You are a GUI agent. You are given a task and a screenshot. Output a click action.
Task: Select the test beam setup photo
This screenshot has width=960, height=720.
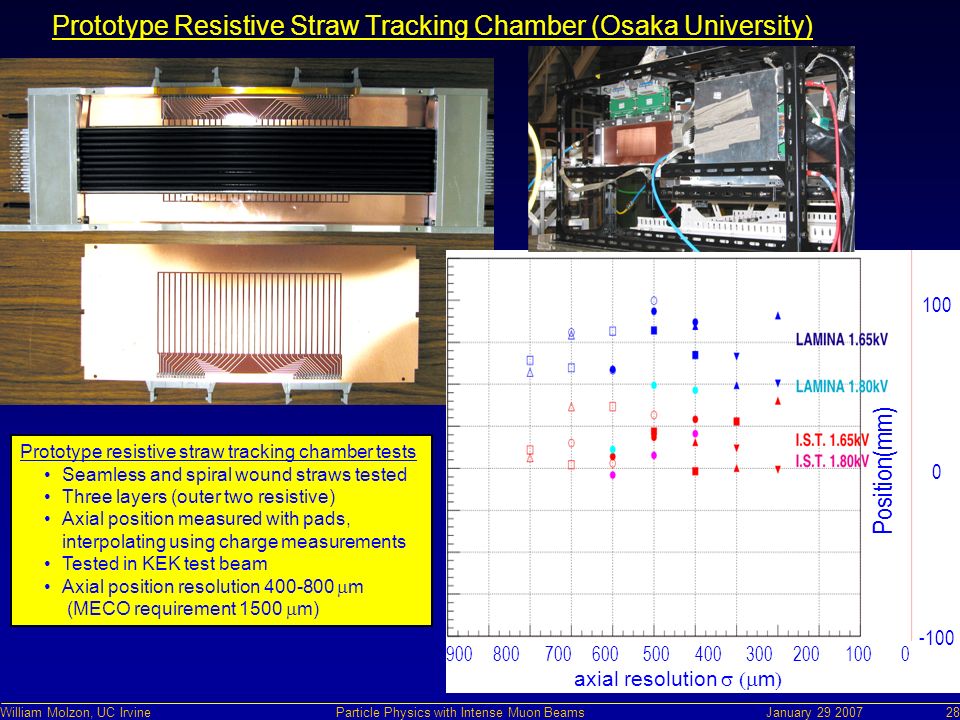(691, 148)
